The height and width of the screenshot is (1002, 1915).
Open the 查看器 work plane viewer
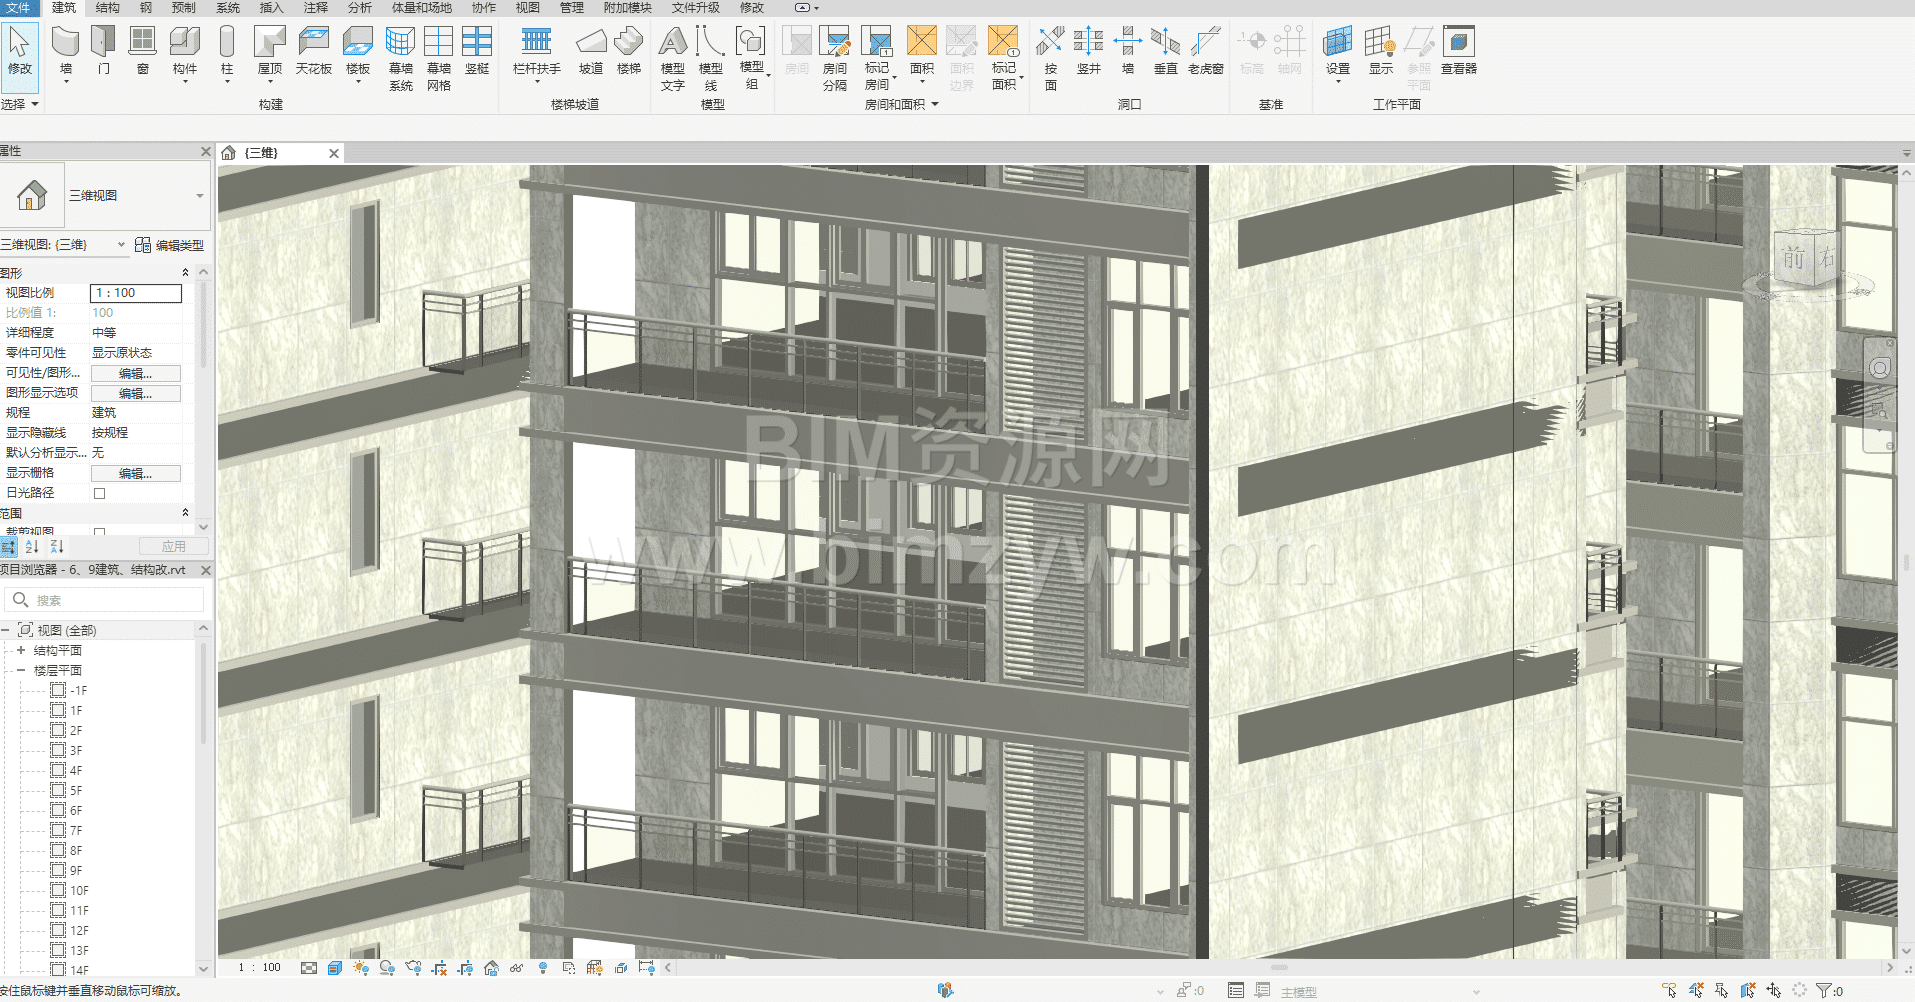pyautogui.click(x=1458, y=50)
